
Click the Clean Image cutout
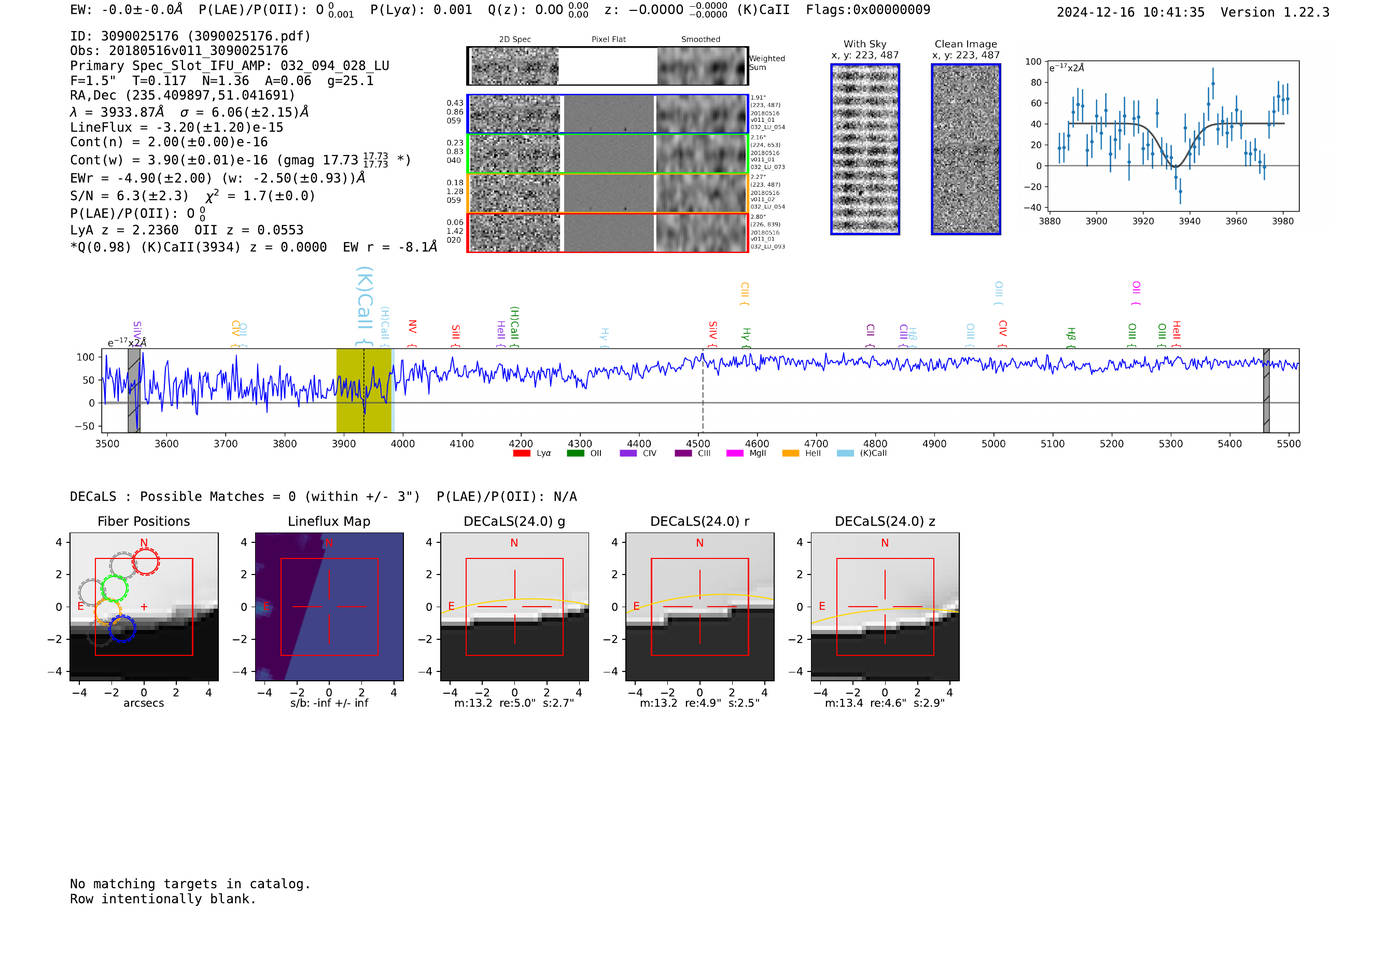point(966,149)
